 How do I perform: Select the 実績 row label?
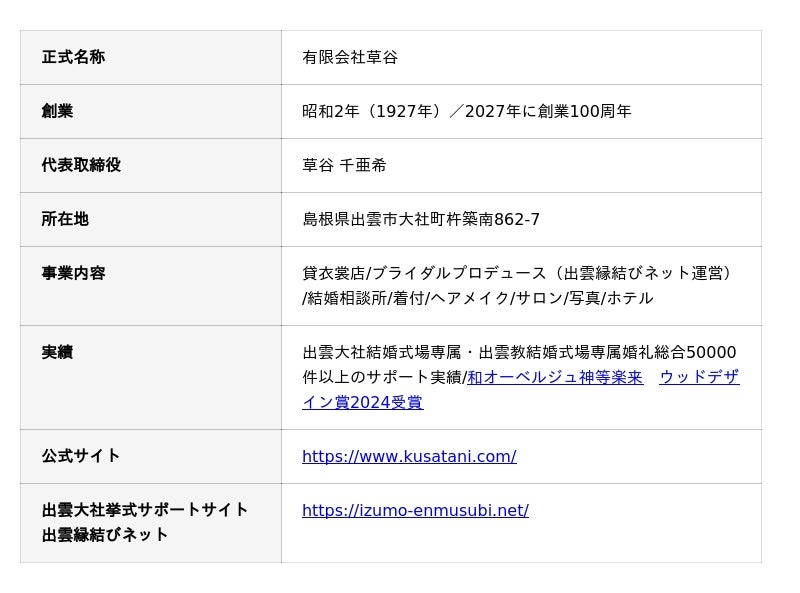[x=57, y=352]
